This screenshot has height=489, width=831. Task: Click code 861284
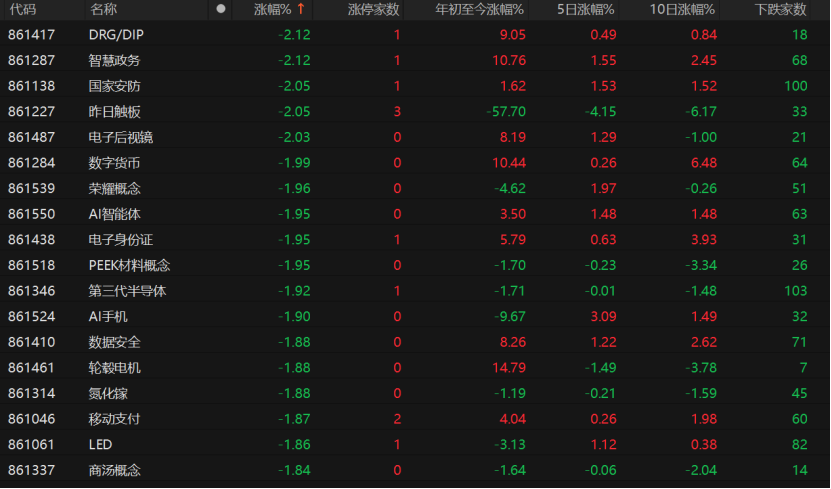point(31,163)
